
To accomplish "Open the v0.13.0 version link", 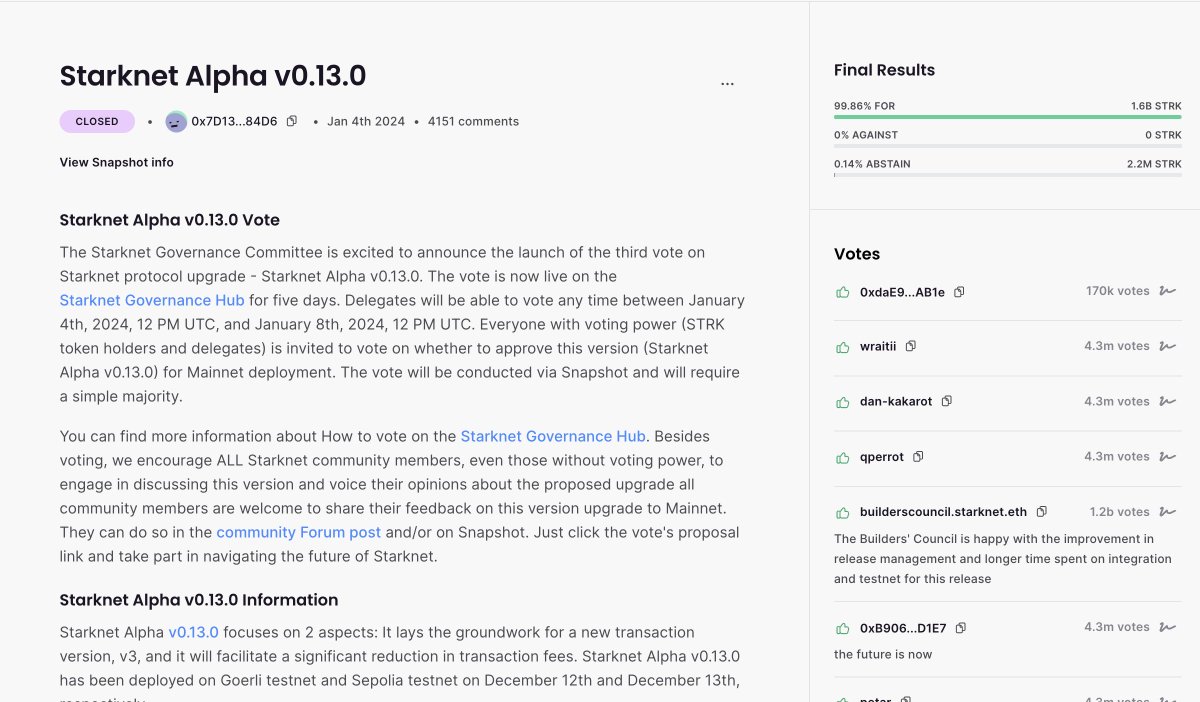I will 193,632.
